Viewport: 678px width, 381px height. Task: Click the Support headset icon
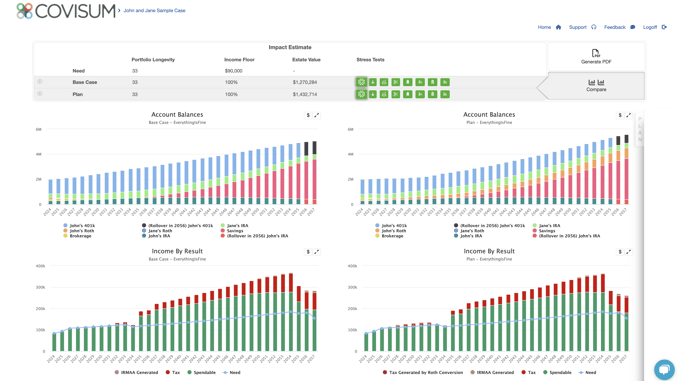(594, 27)
